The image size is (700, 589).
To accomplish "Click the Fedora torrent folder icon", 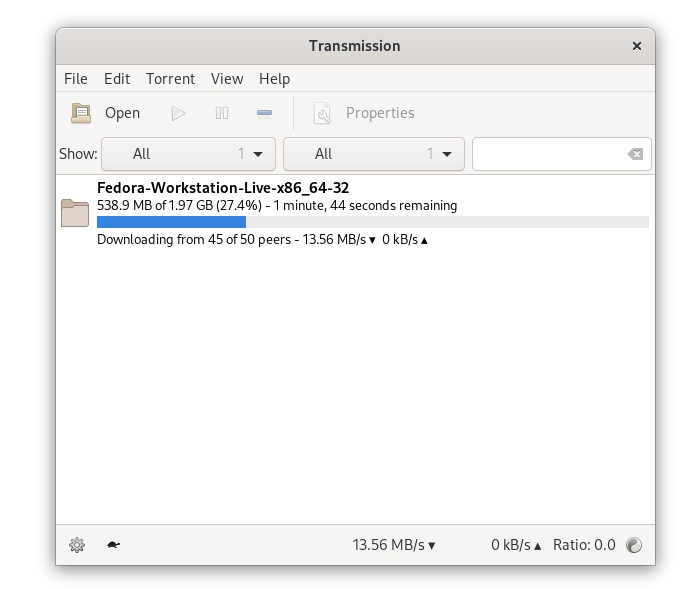I will point(75,213).
